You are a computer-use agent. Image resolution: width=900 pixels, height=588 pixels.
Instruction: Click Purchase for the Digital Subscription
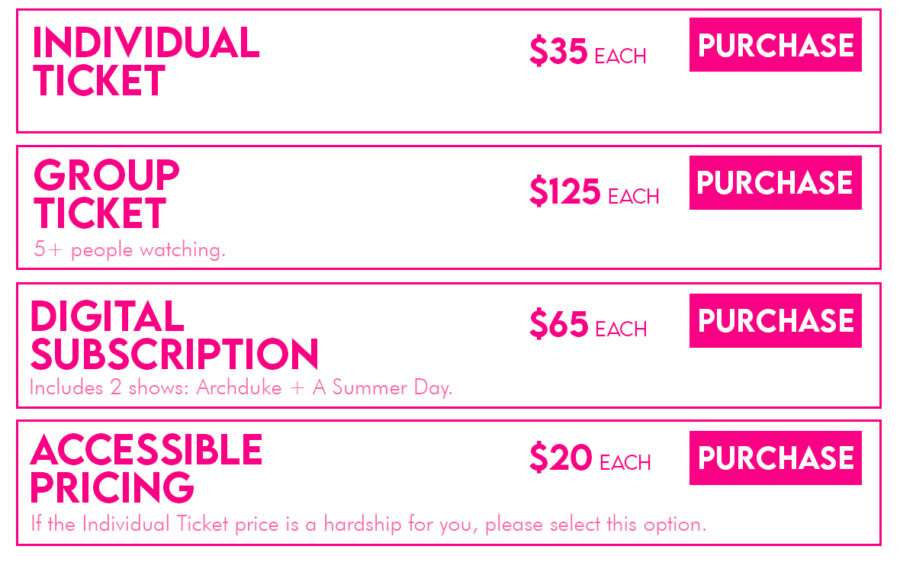pyautogui.click(x=775, y=320)
